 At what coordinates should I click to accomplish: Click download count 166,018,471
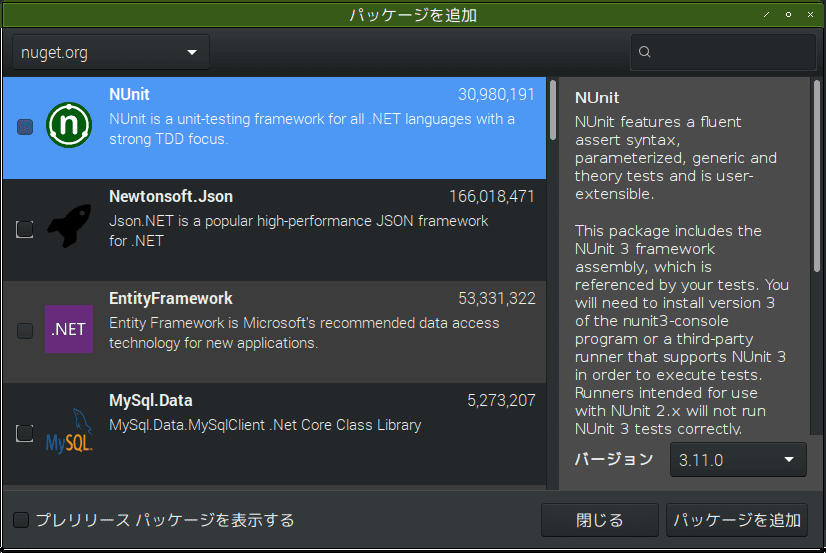click(x=492, y=196)
